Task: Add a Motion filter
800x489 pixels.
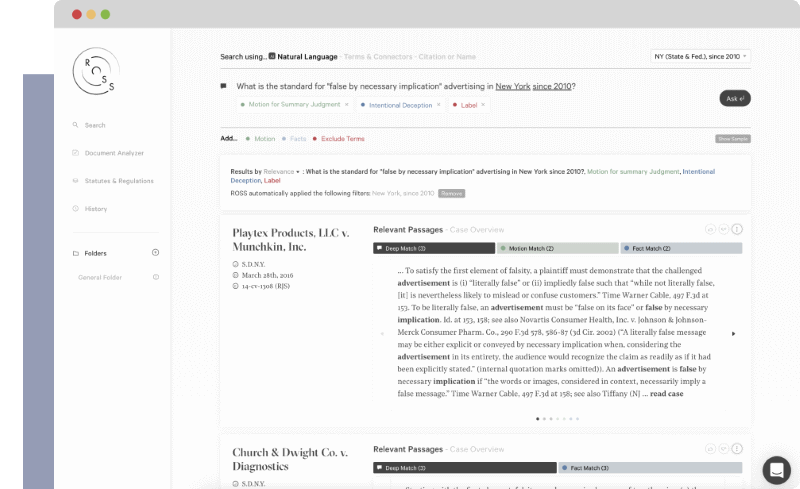Action: 260,138
